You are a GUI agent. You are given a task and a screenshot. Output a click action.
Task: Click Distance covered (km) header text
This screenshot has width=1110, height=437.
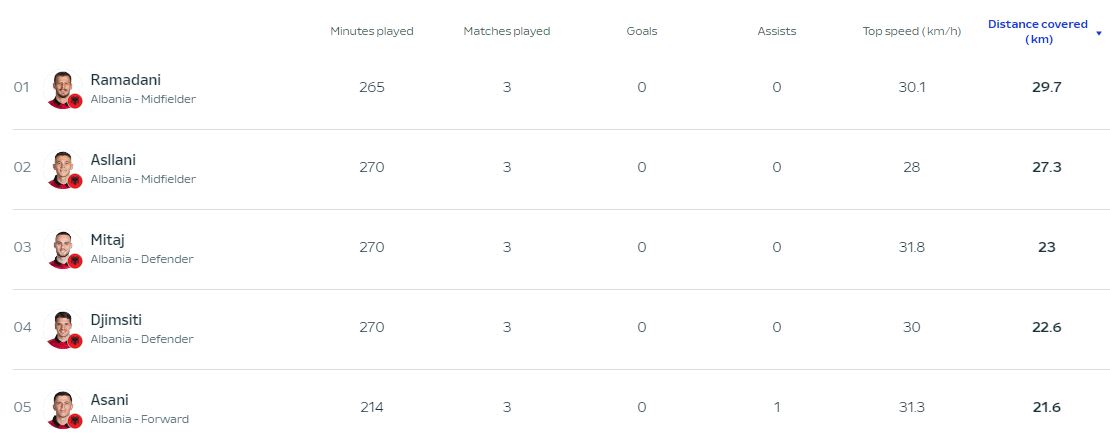point(1038,32)
